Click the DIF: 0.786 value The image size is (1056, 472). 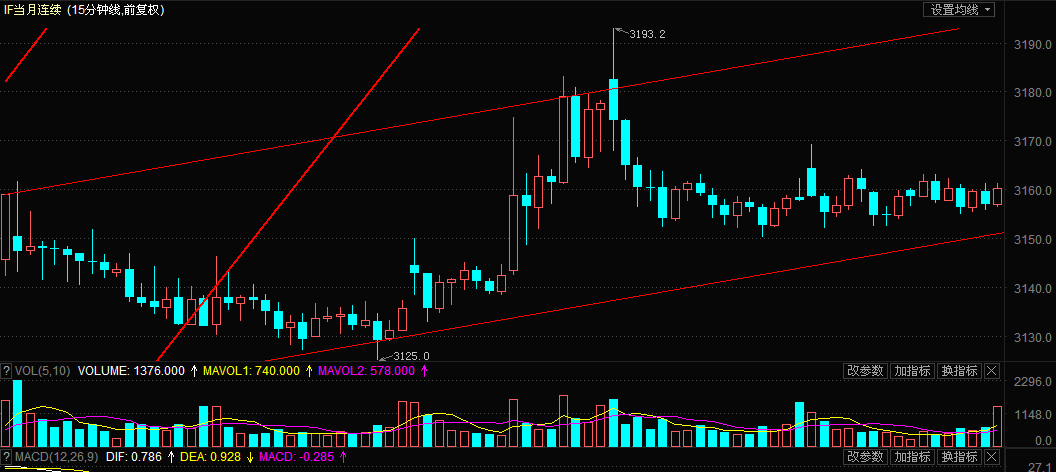click(134, 457)
